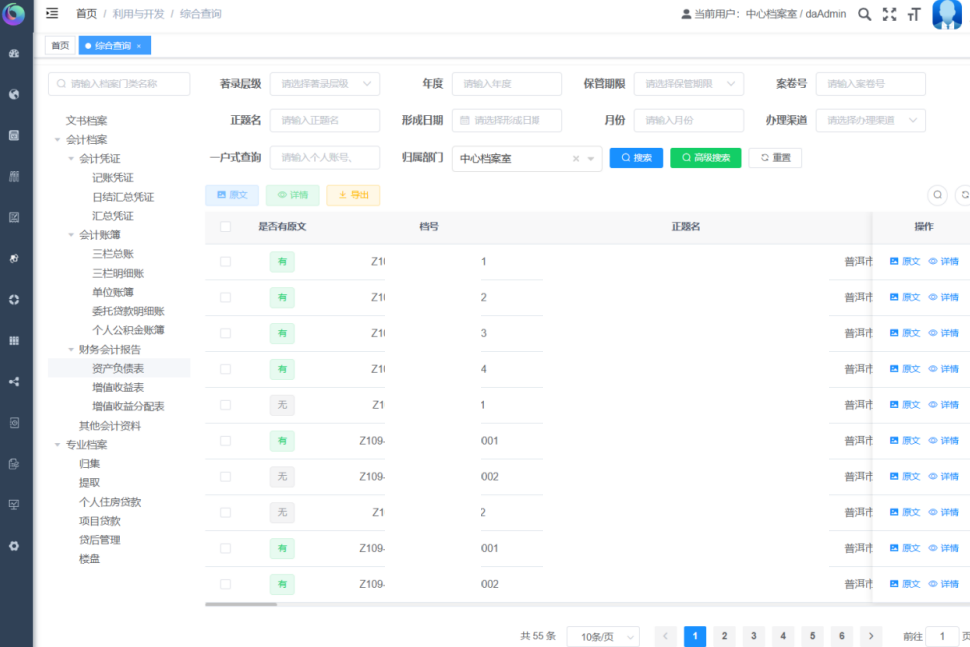
Task: Switch to the 首页 tab
Action: pyautogui.click(x=60, y=46)
